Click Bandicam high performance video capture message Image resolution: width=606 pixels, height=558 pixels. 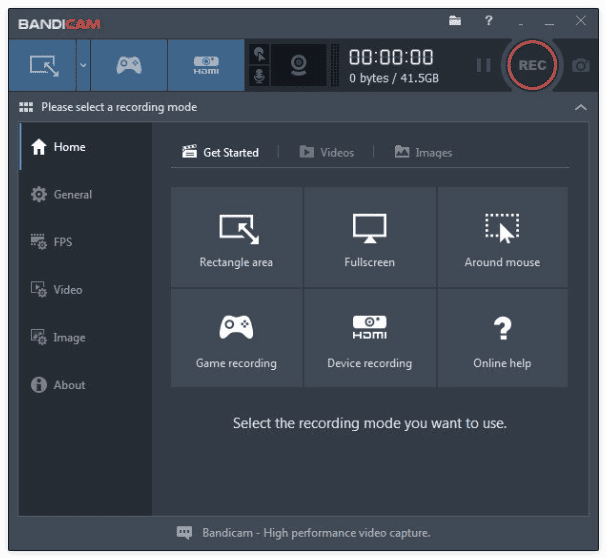tap(316, 533)
